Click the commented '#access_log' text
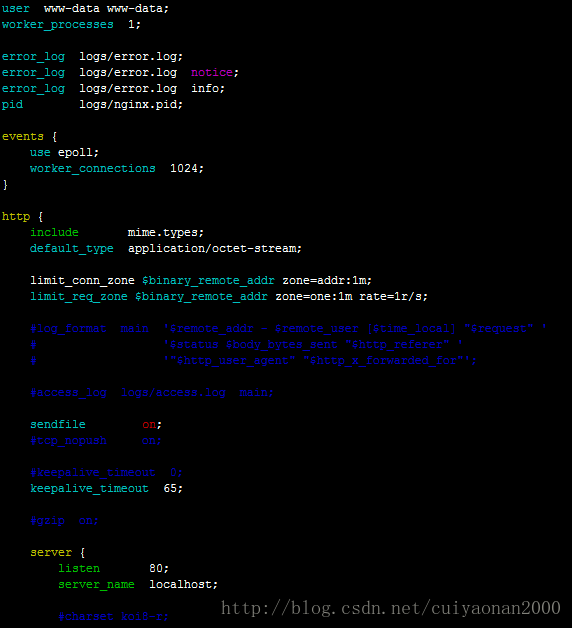 tap(68, 393)
